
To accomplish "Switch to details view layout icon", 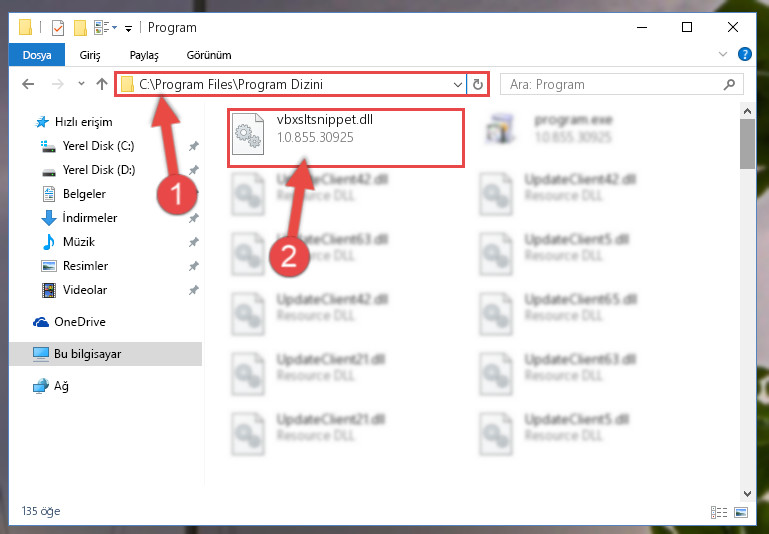I will pos(719,512).
